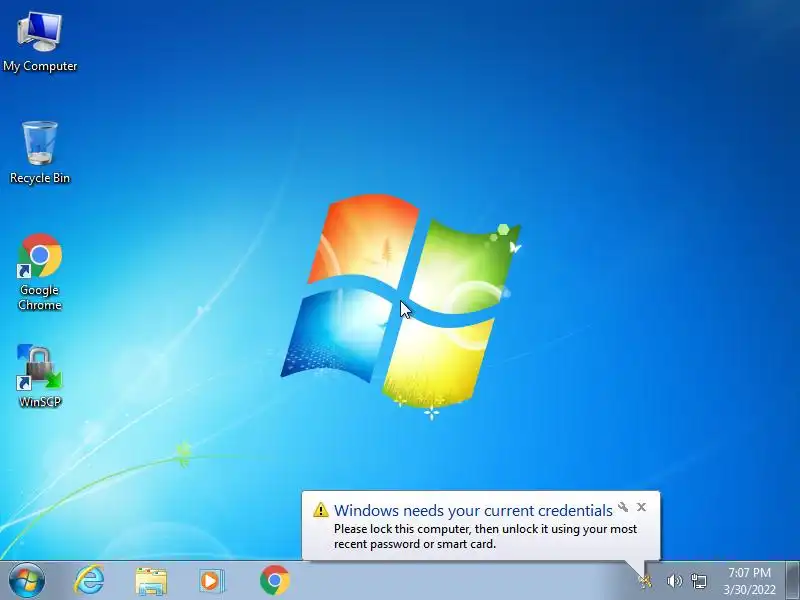Open Windows Explorer from the taskbar

point(151,581)
